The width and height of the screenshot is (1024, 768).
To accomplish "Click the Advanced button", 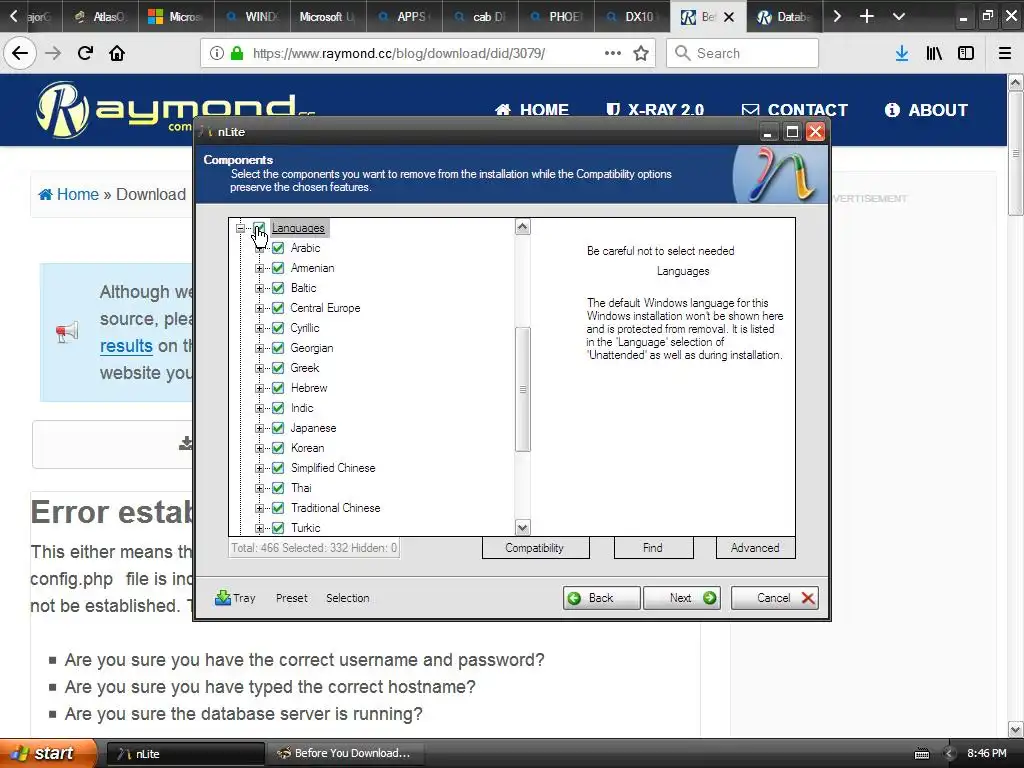I will (x=755, y=548).
